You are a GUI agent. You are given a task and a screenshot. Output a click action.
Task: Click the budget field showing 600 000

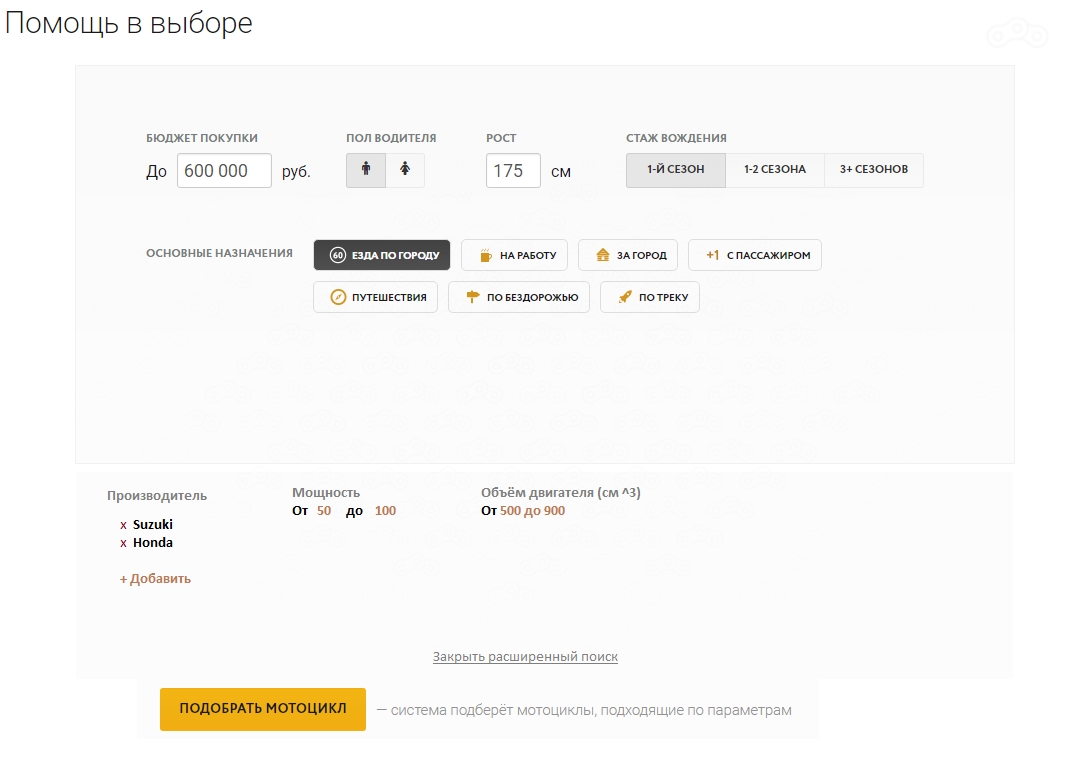[224, 171]
